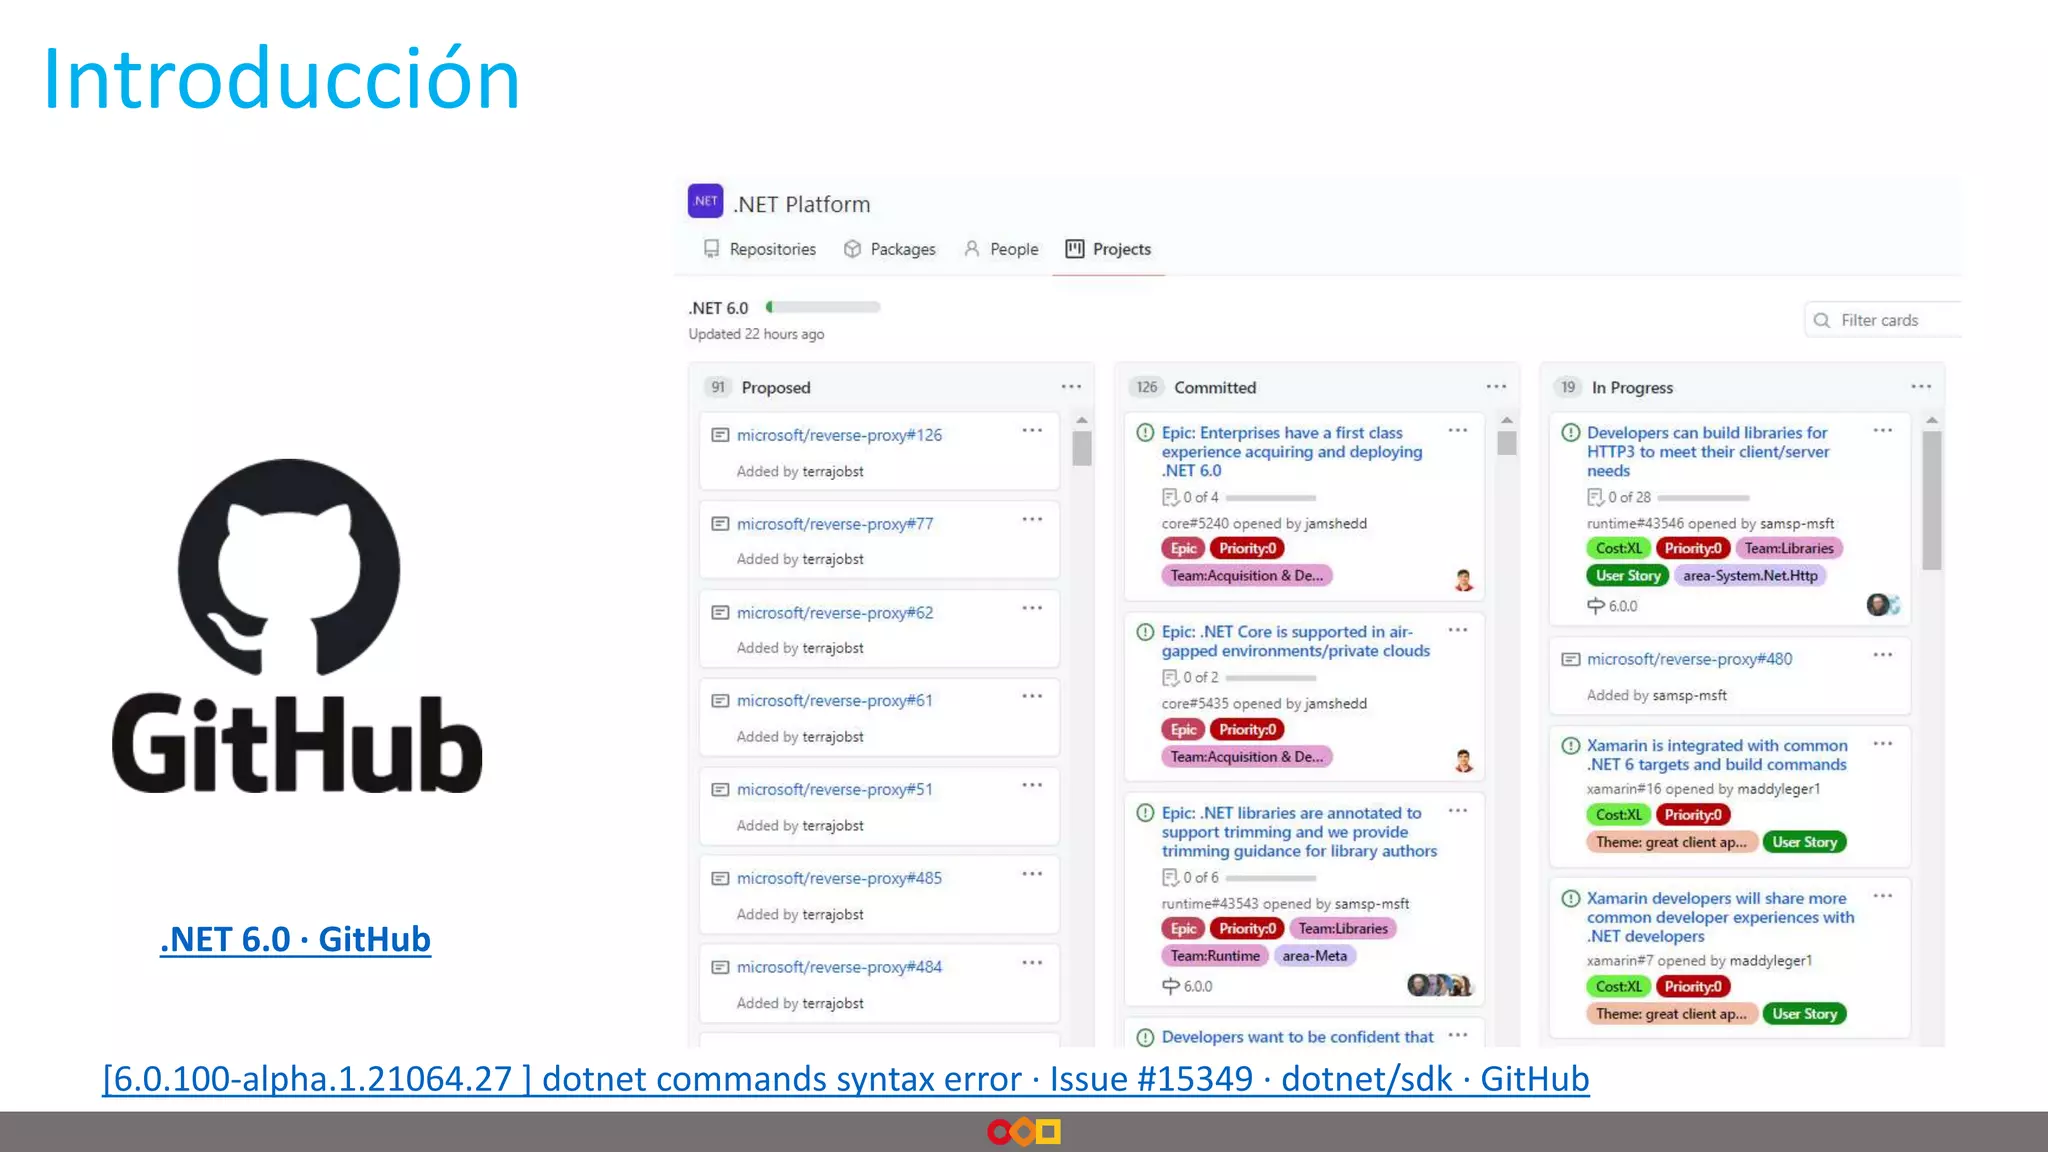The width and height of the screenshot is (2048, 1152).
Task: Click User Story label on xamarin#16 card
Action: tap(1805, 842)
